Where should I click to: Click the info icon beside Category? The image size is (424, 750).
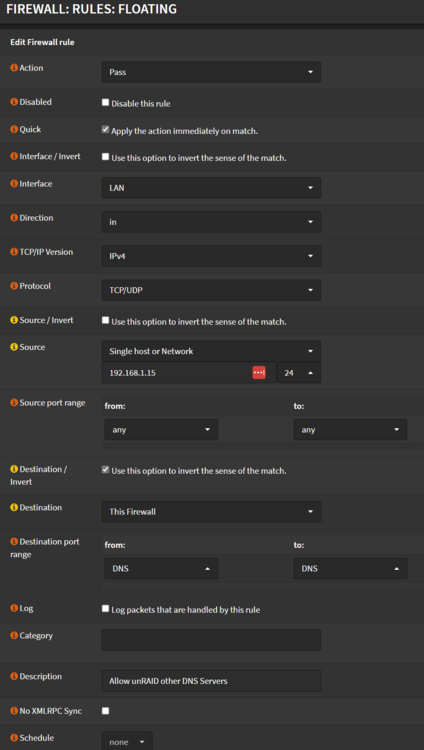[x=14, y=636]
